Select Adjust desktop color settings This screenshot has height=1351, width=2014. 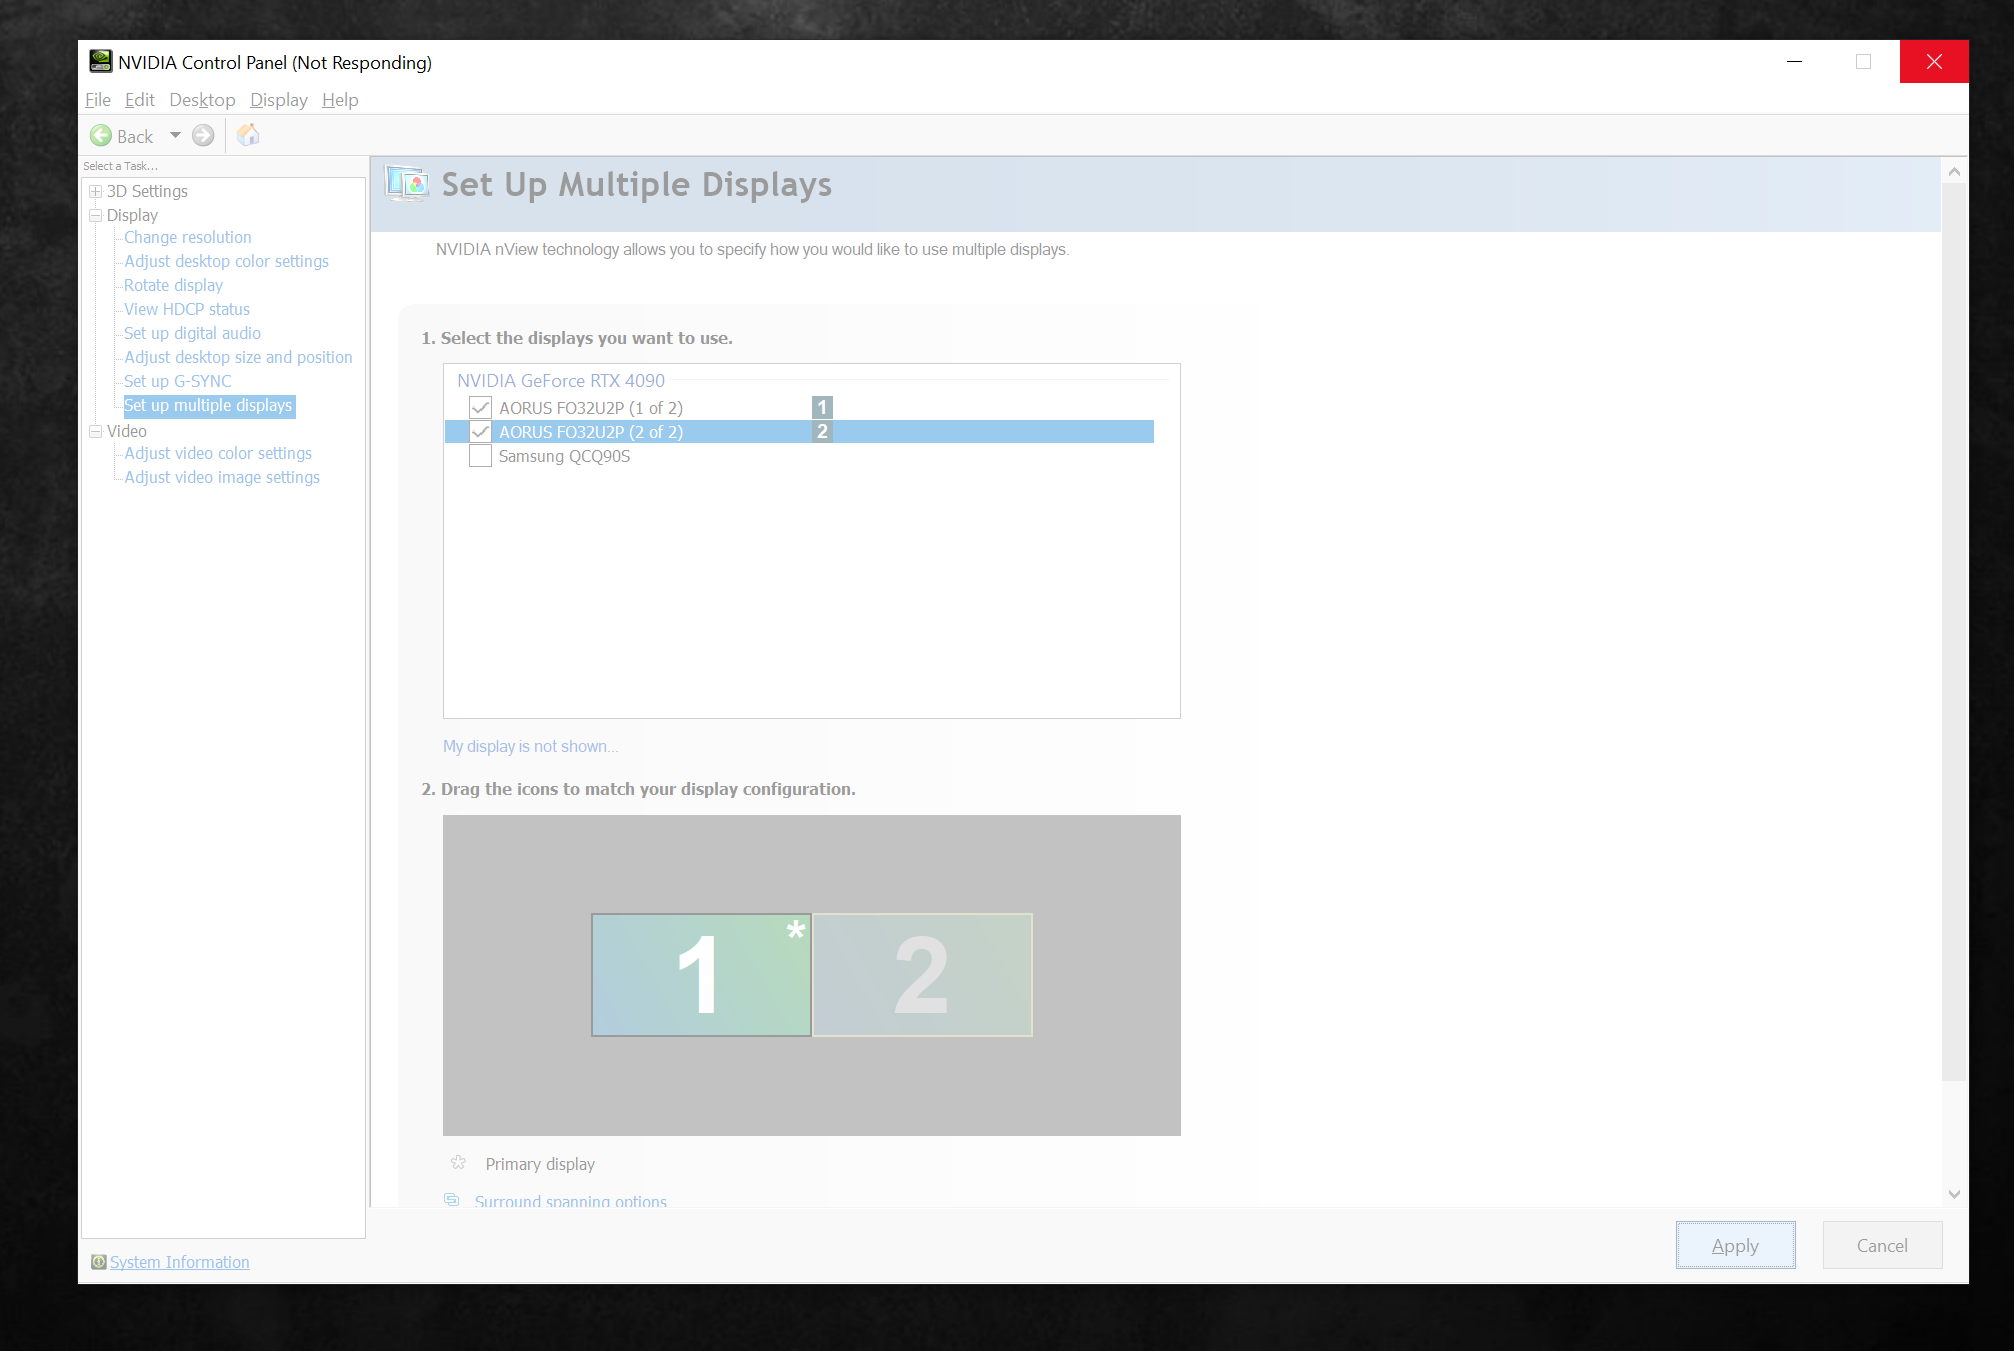tap(226, 261)
